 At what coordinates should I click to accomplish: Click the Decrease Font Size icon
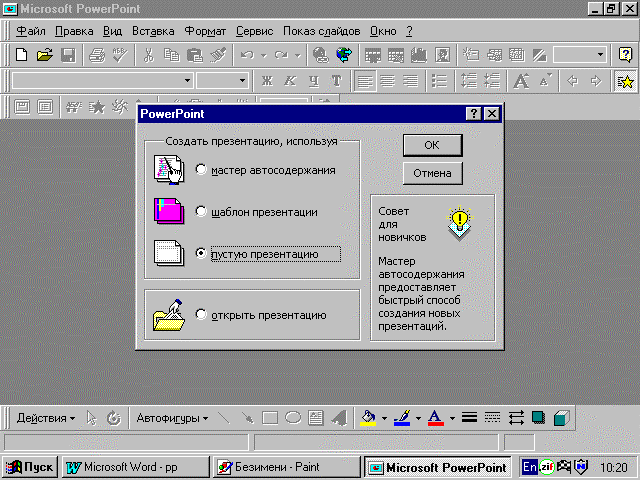545,81
